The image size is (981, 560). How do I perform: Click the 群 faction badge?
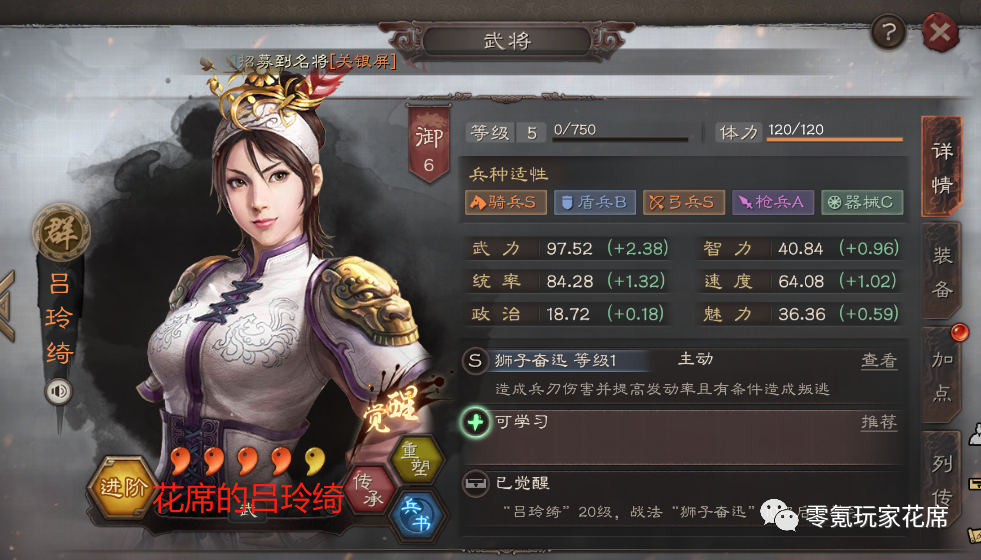pos(61,232)
